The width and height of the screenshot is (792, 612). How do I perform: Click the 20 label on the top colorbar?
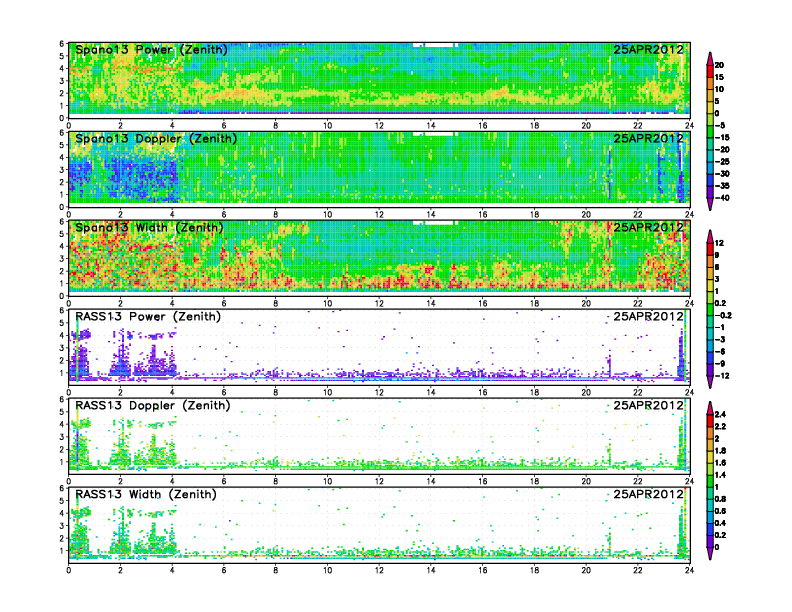click(x=719, y=65)
